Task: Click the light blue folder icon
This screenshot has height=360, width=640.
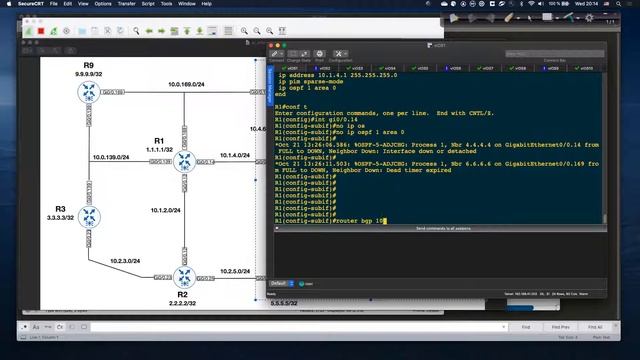Action: point(82,31)
